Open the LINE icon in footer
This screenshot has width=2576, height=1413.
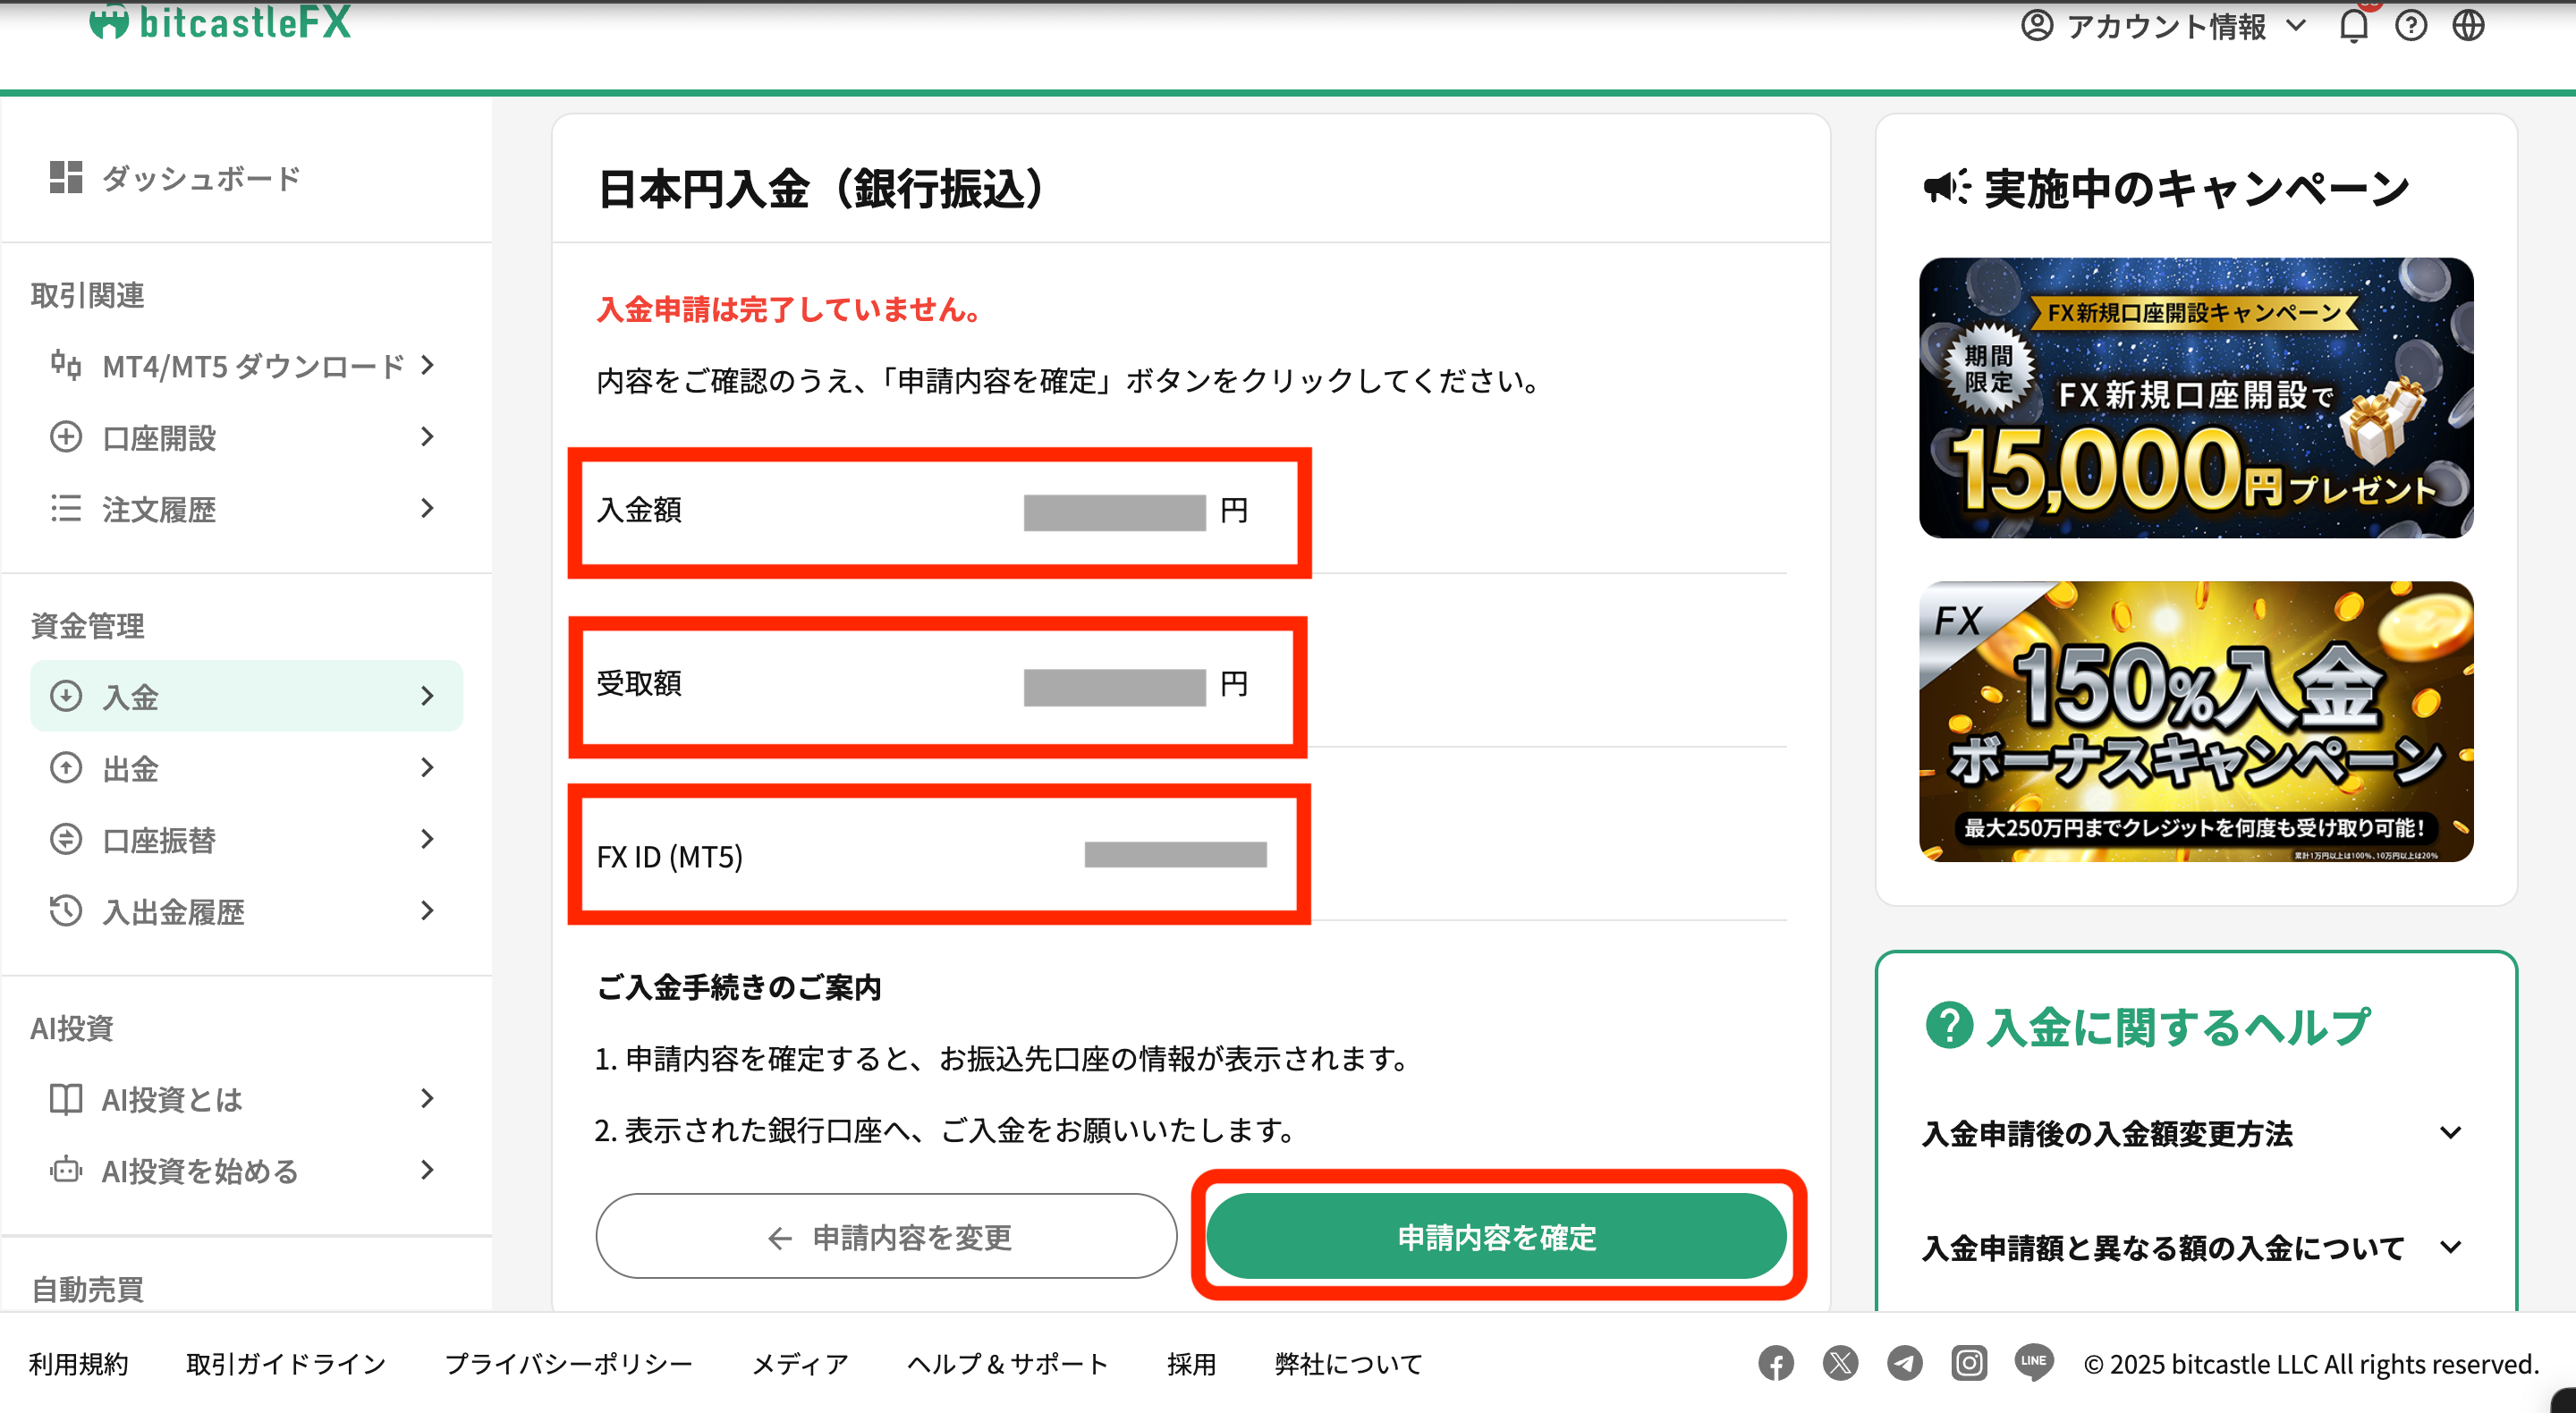(2034, 1363)
